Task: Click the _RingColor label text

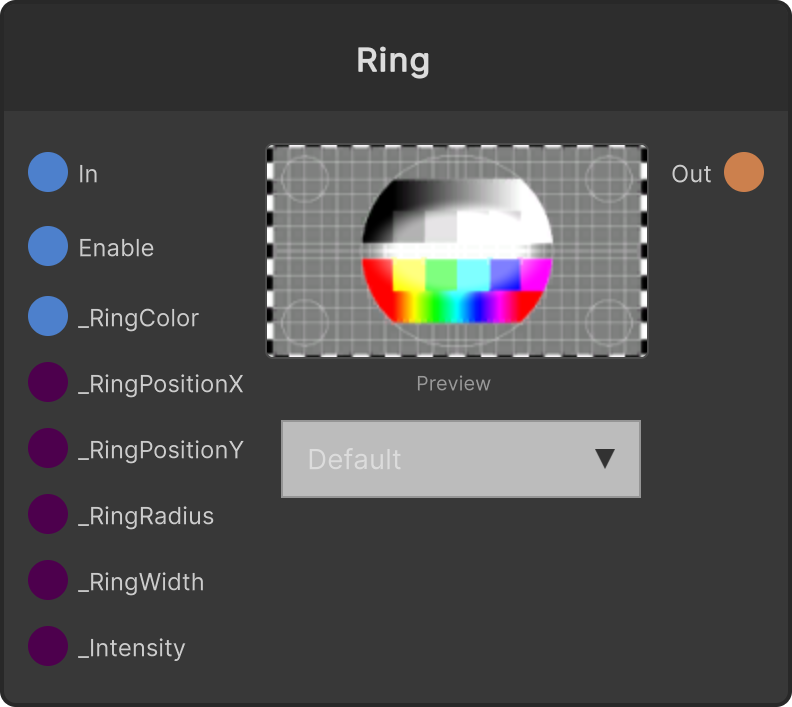Action: coord(138,319)
